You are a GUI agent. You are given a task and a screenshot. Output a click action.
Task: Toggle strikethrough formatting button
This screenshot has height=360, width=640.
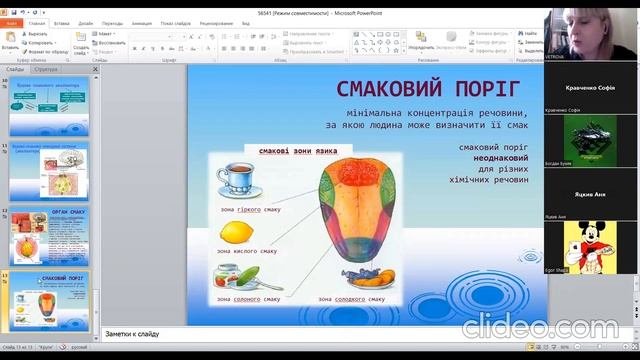pos(172,49)
